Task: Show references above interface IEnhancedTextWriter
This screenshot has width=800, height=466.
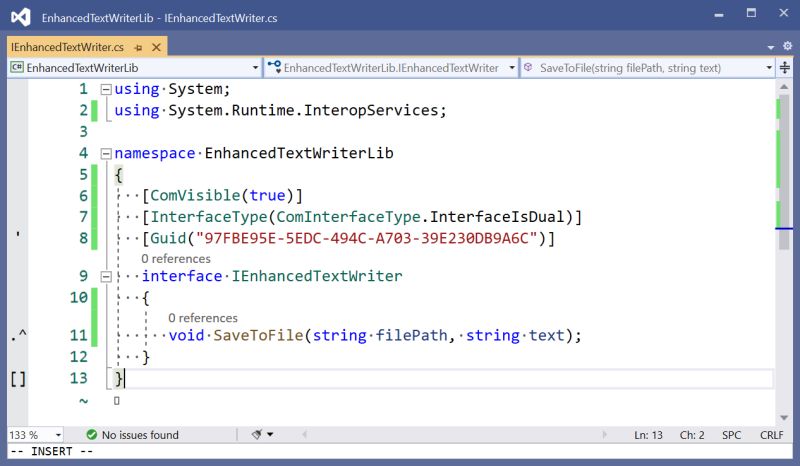Action: coord(176,259)
